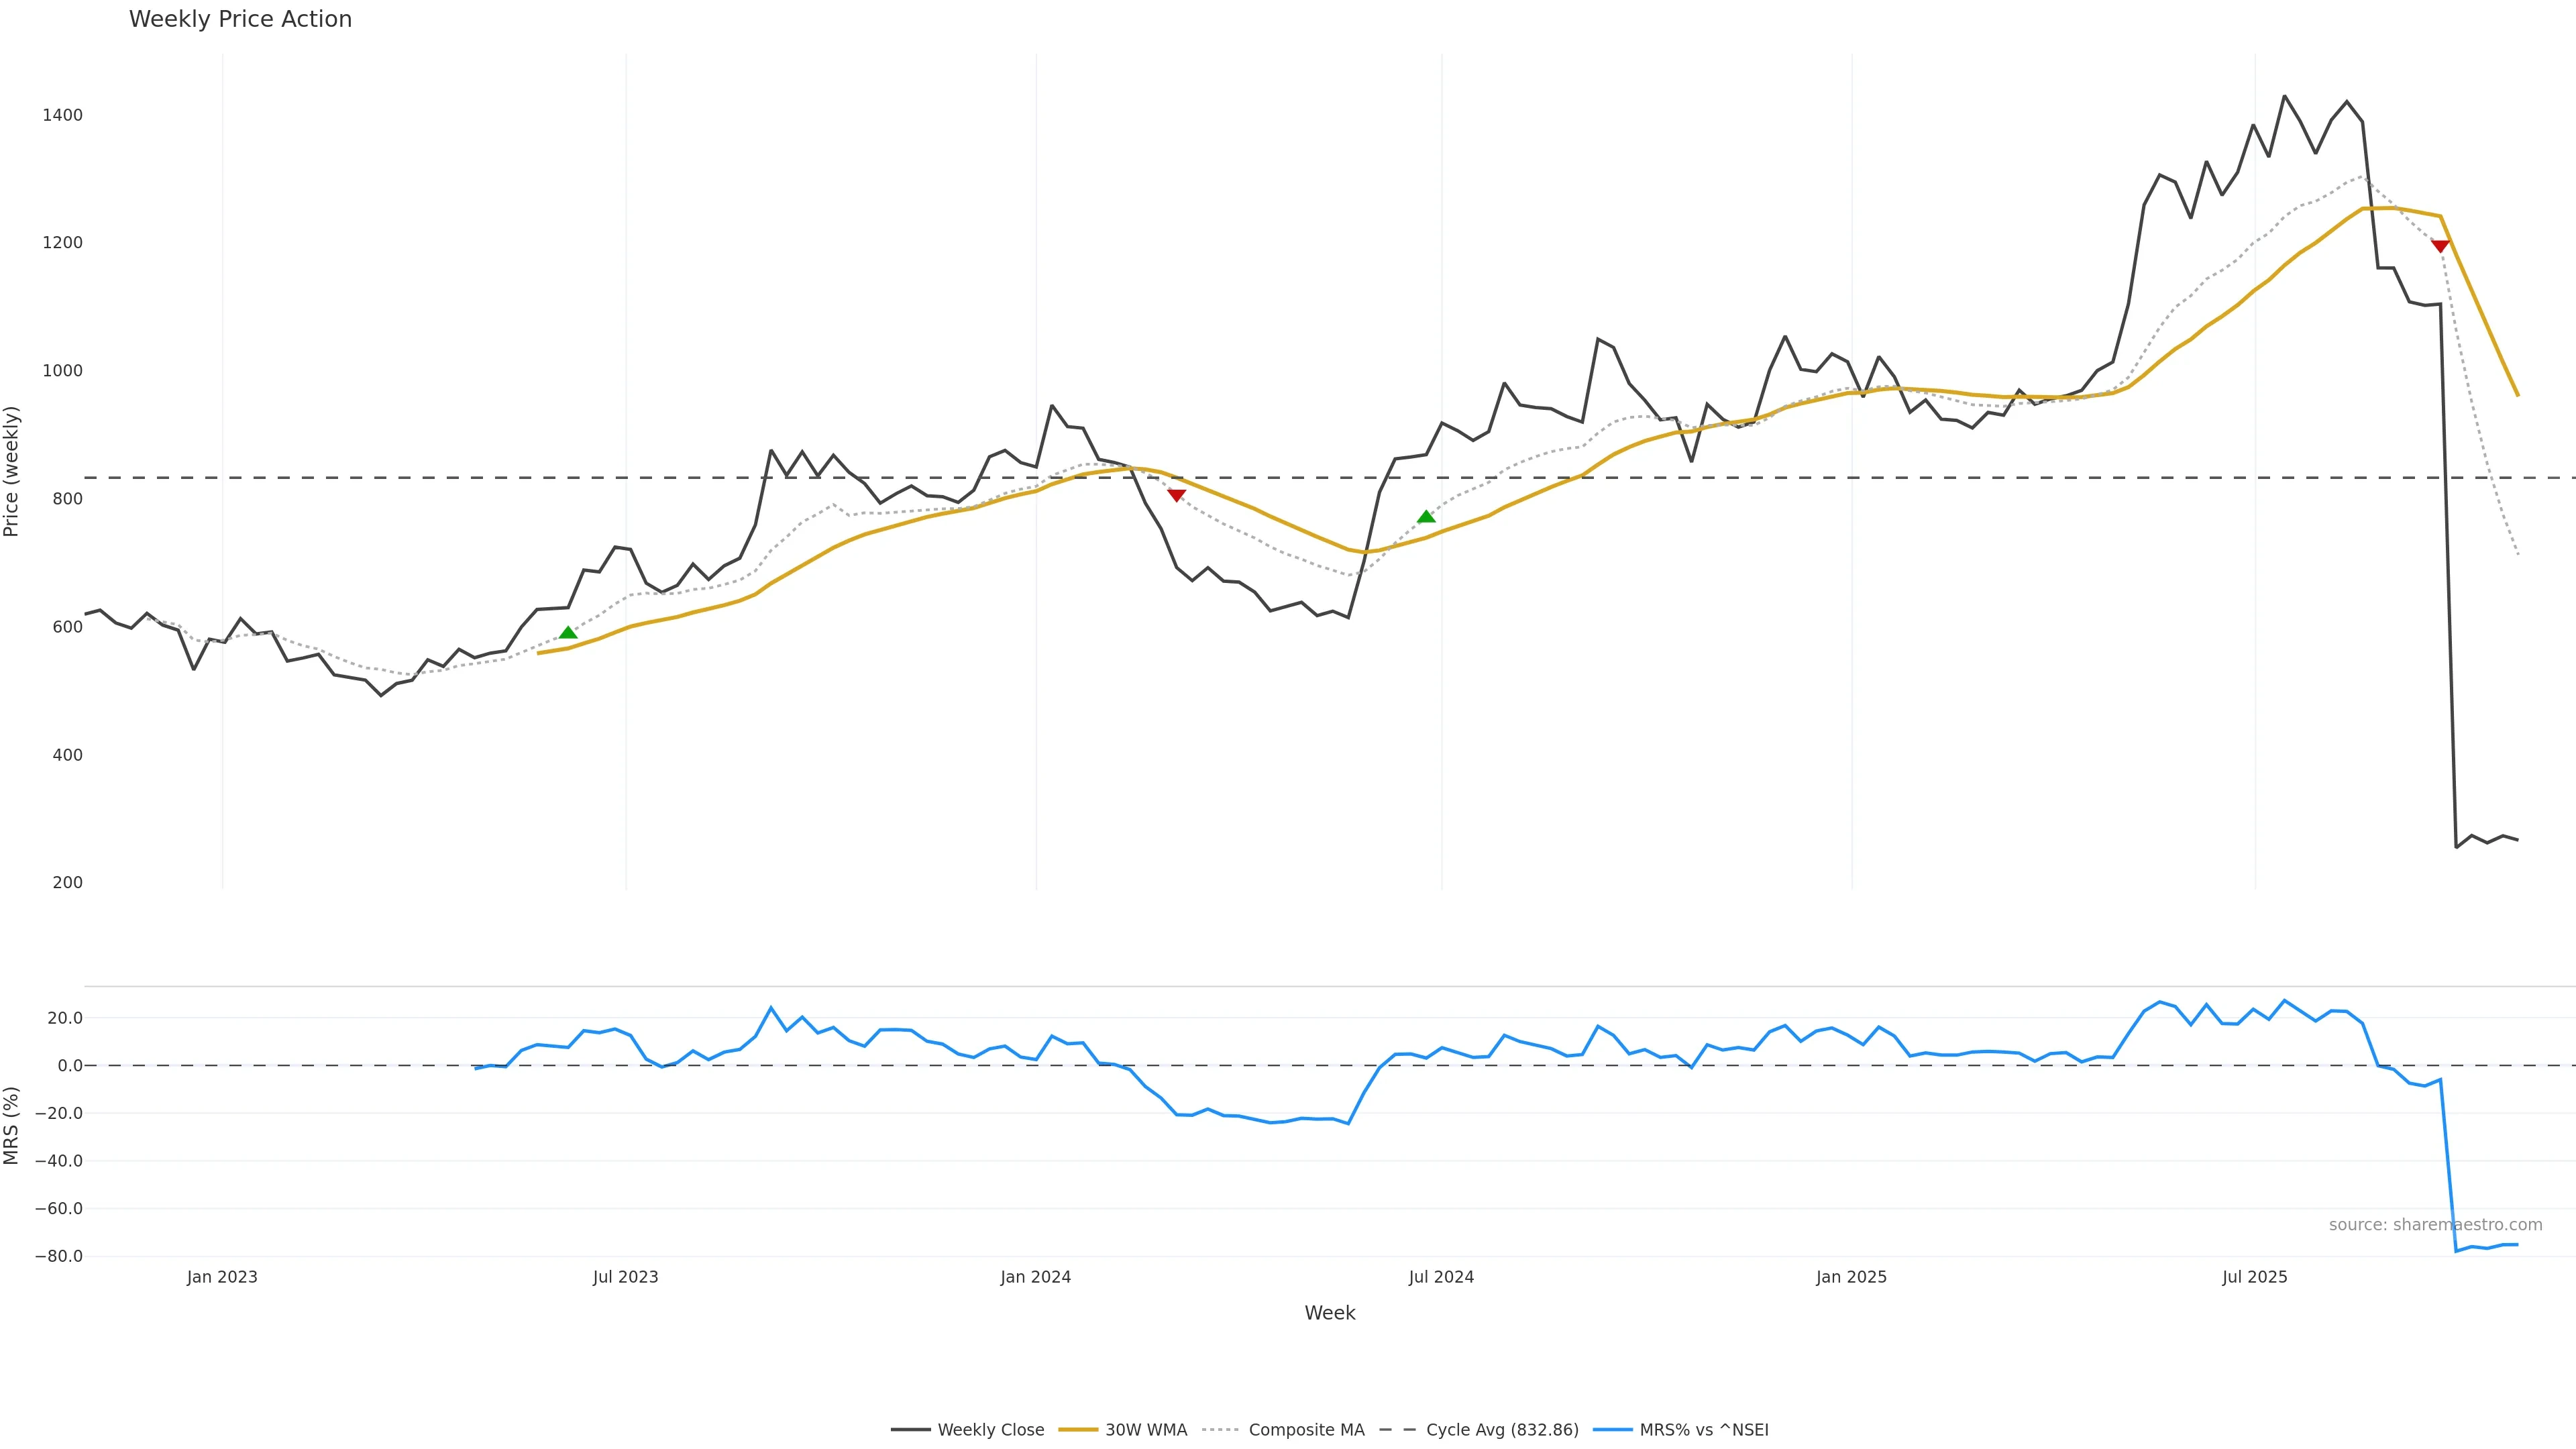The image size is (2576, 1449).
Task: Click the Week x-axis title
Action: (x=1329, y=1313)
